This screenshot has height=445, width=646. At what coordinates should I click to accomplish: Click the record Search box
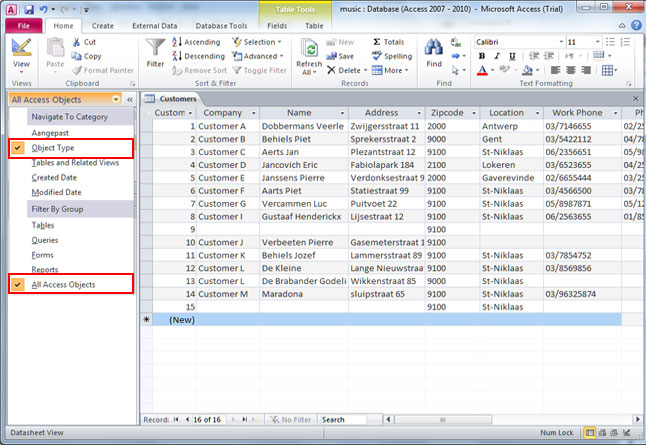350,419
